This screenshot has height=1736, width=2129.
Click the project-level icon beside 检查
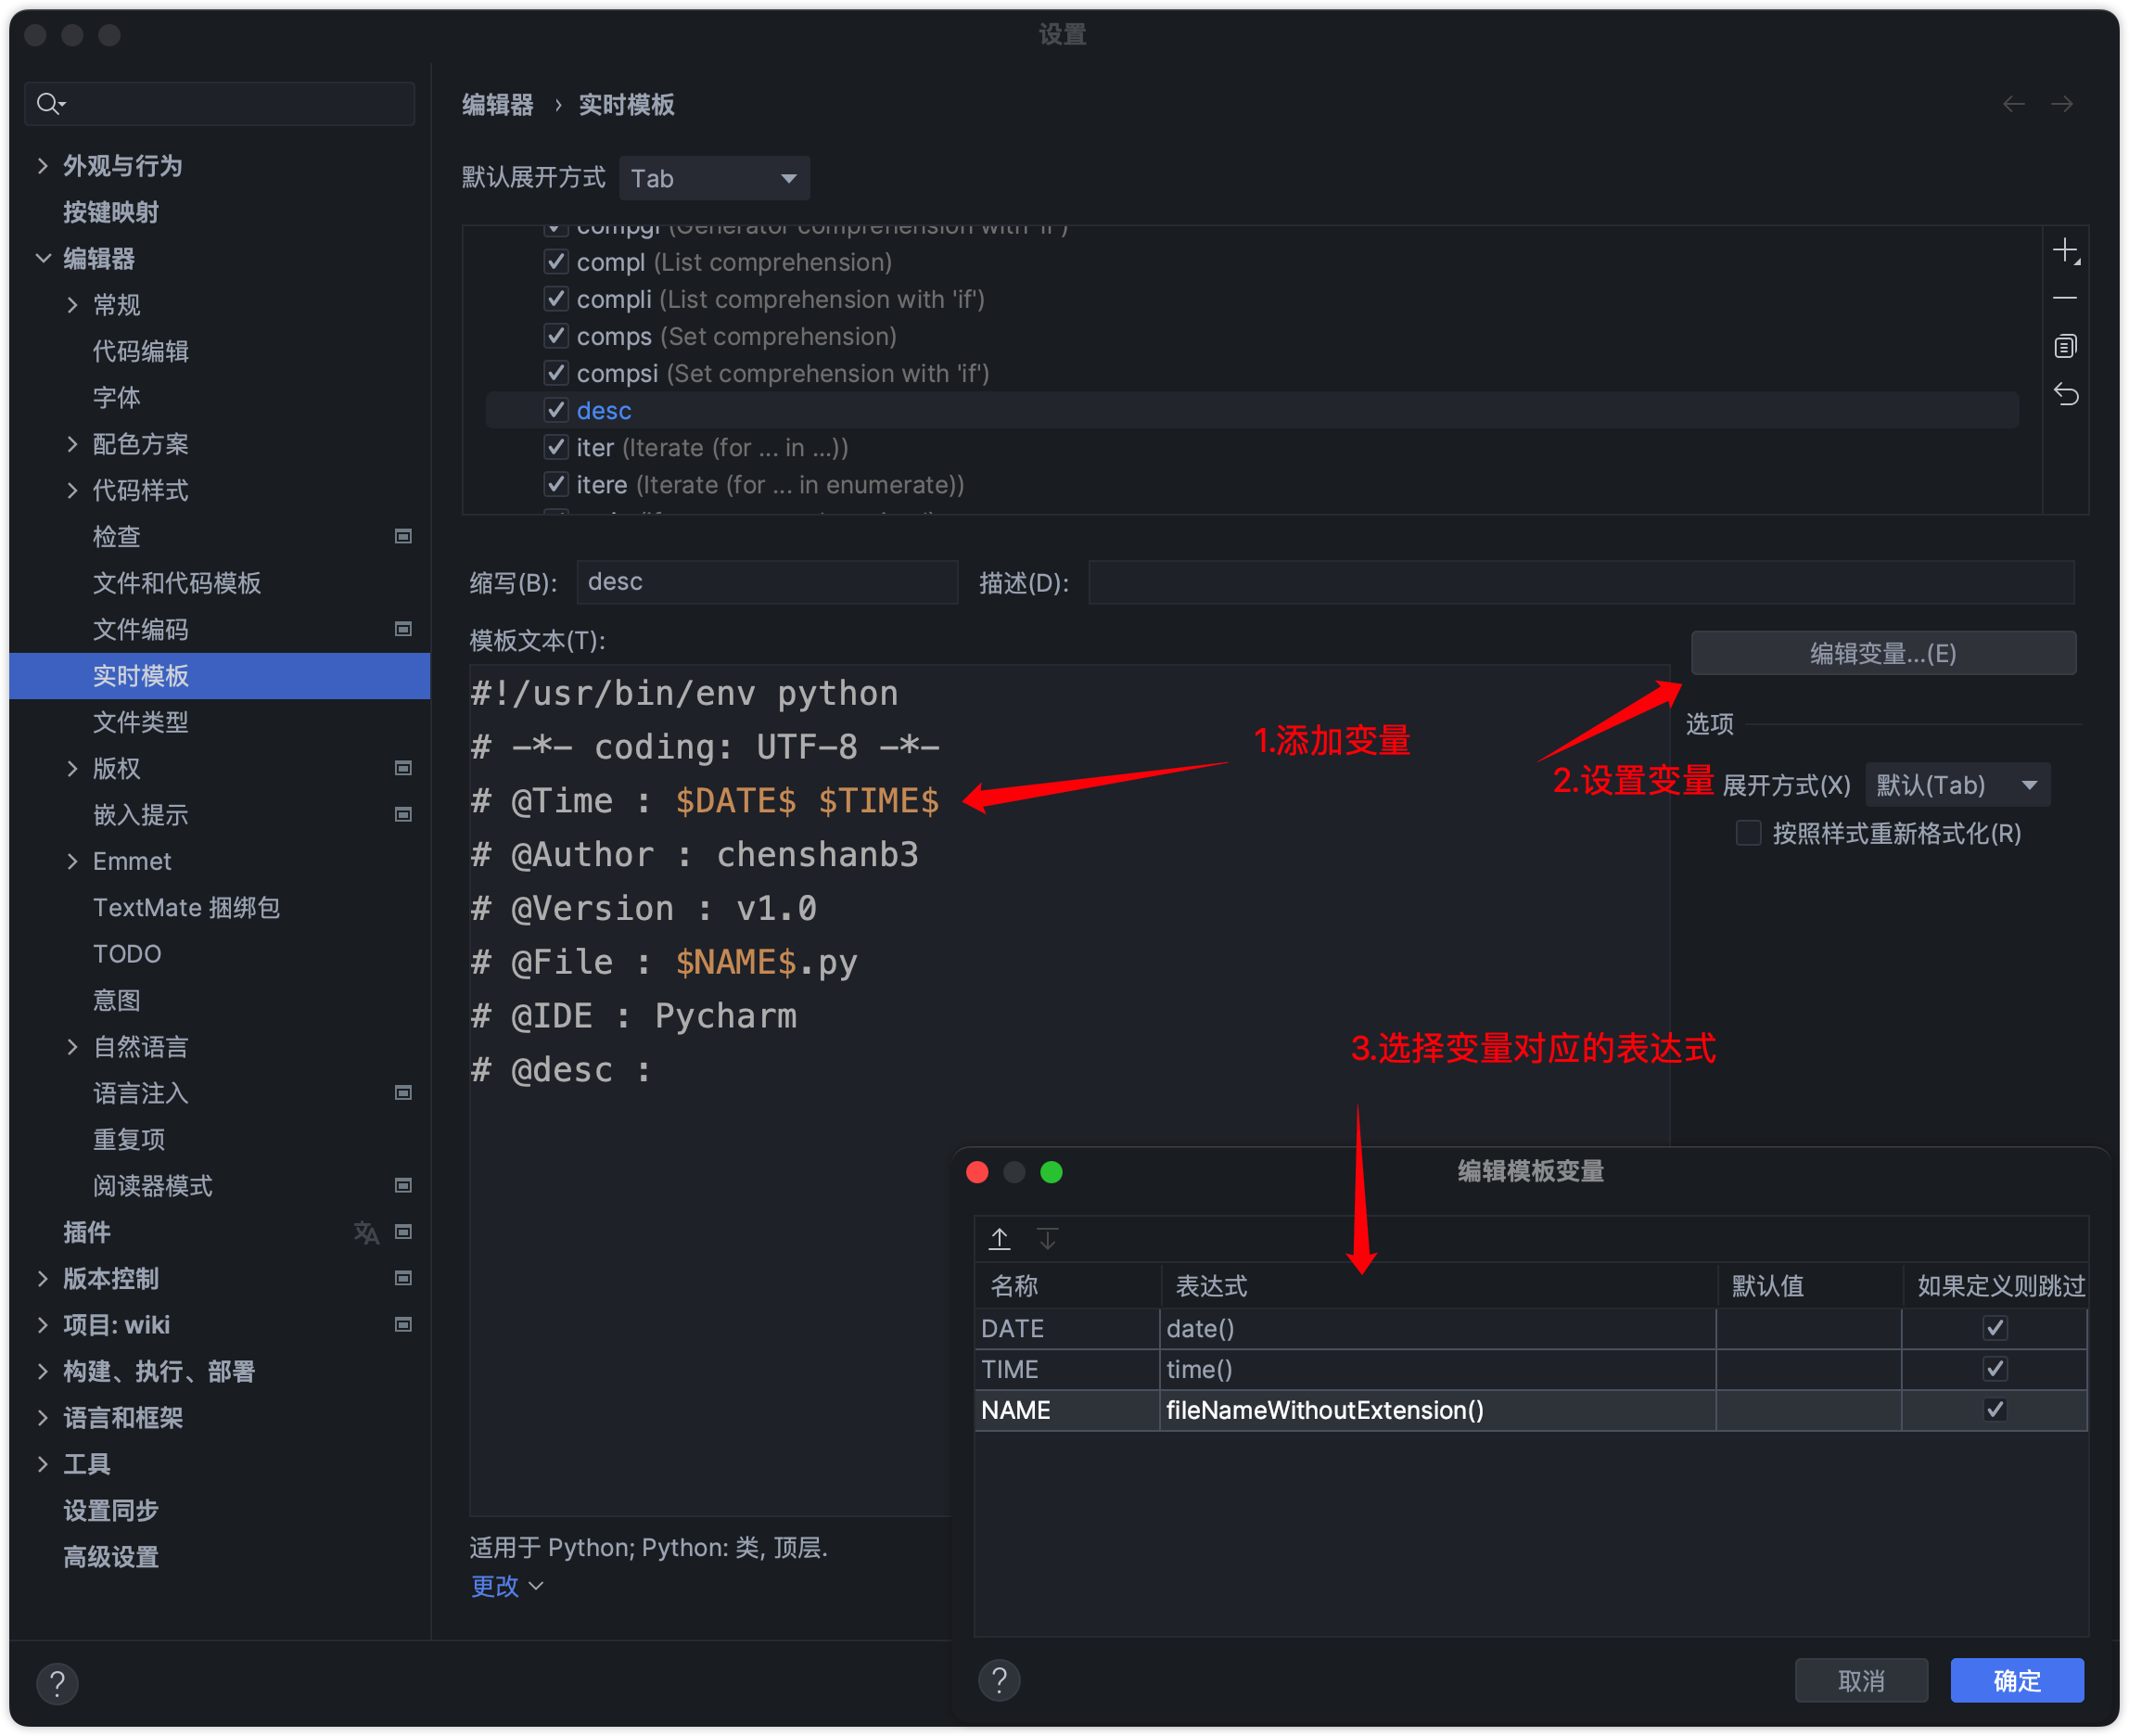[403, 536]
